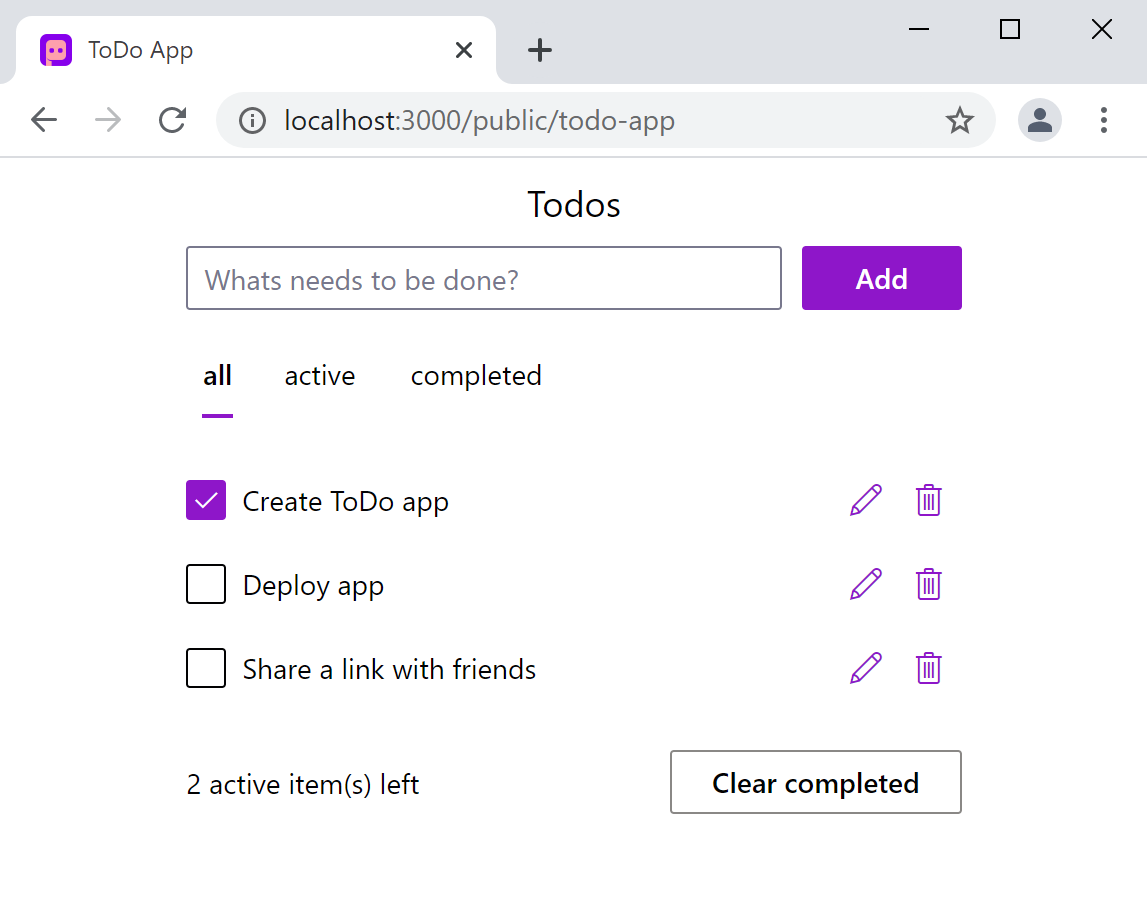The height and width of the screenshot is (910, 1147).
Task: Click pencil icon for 'Deploy app'
Action: pyautogui.click(x=865, y=584)
